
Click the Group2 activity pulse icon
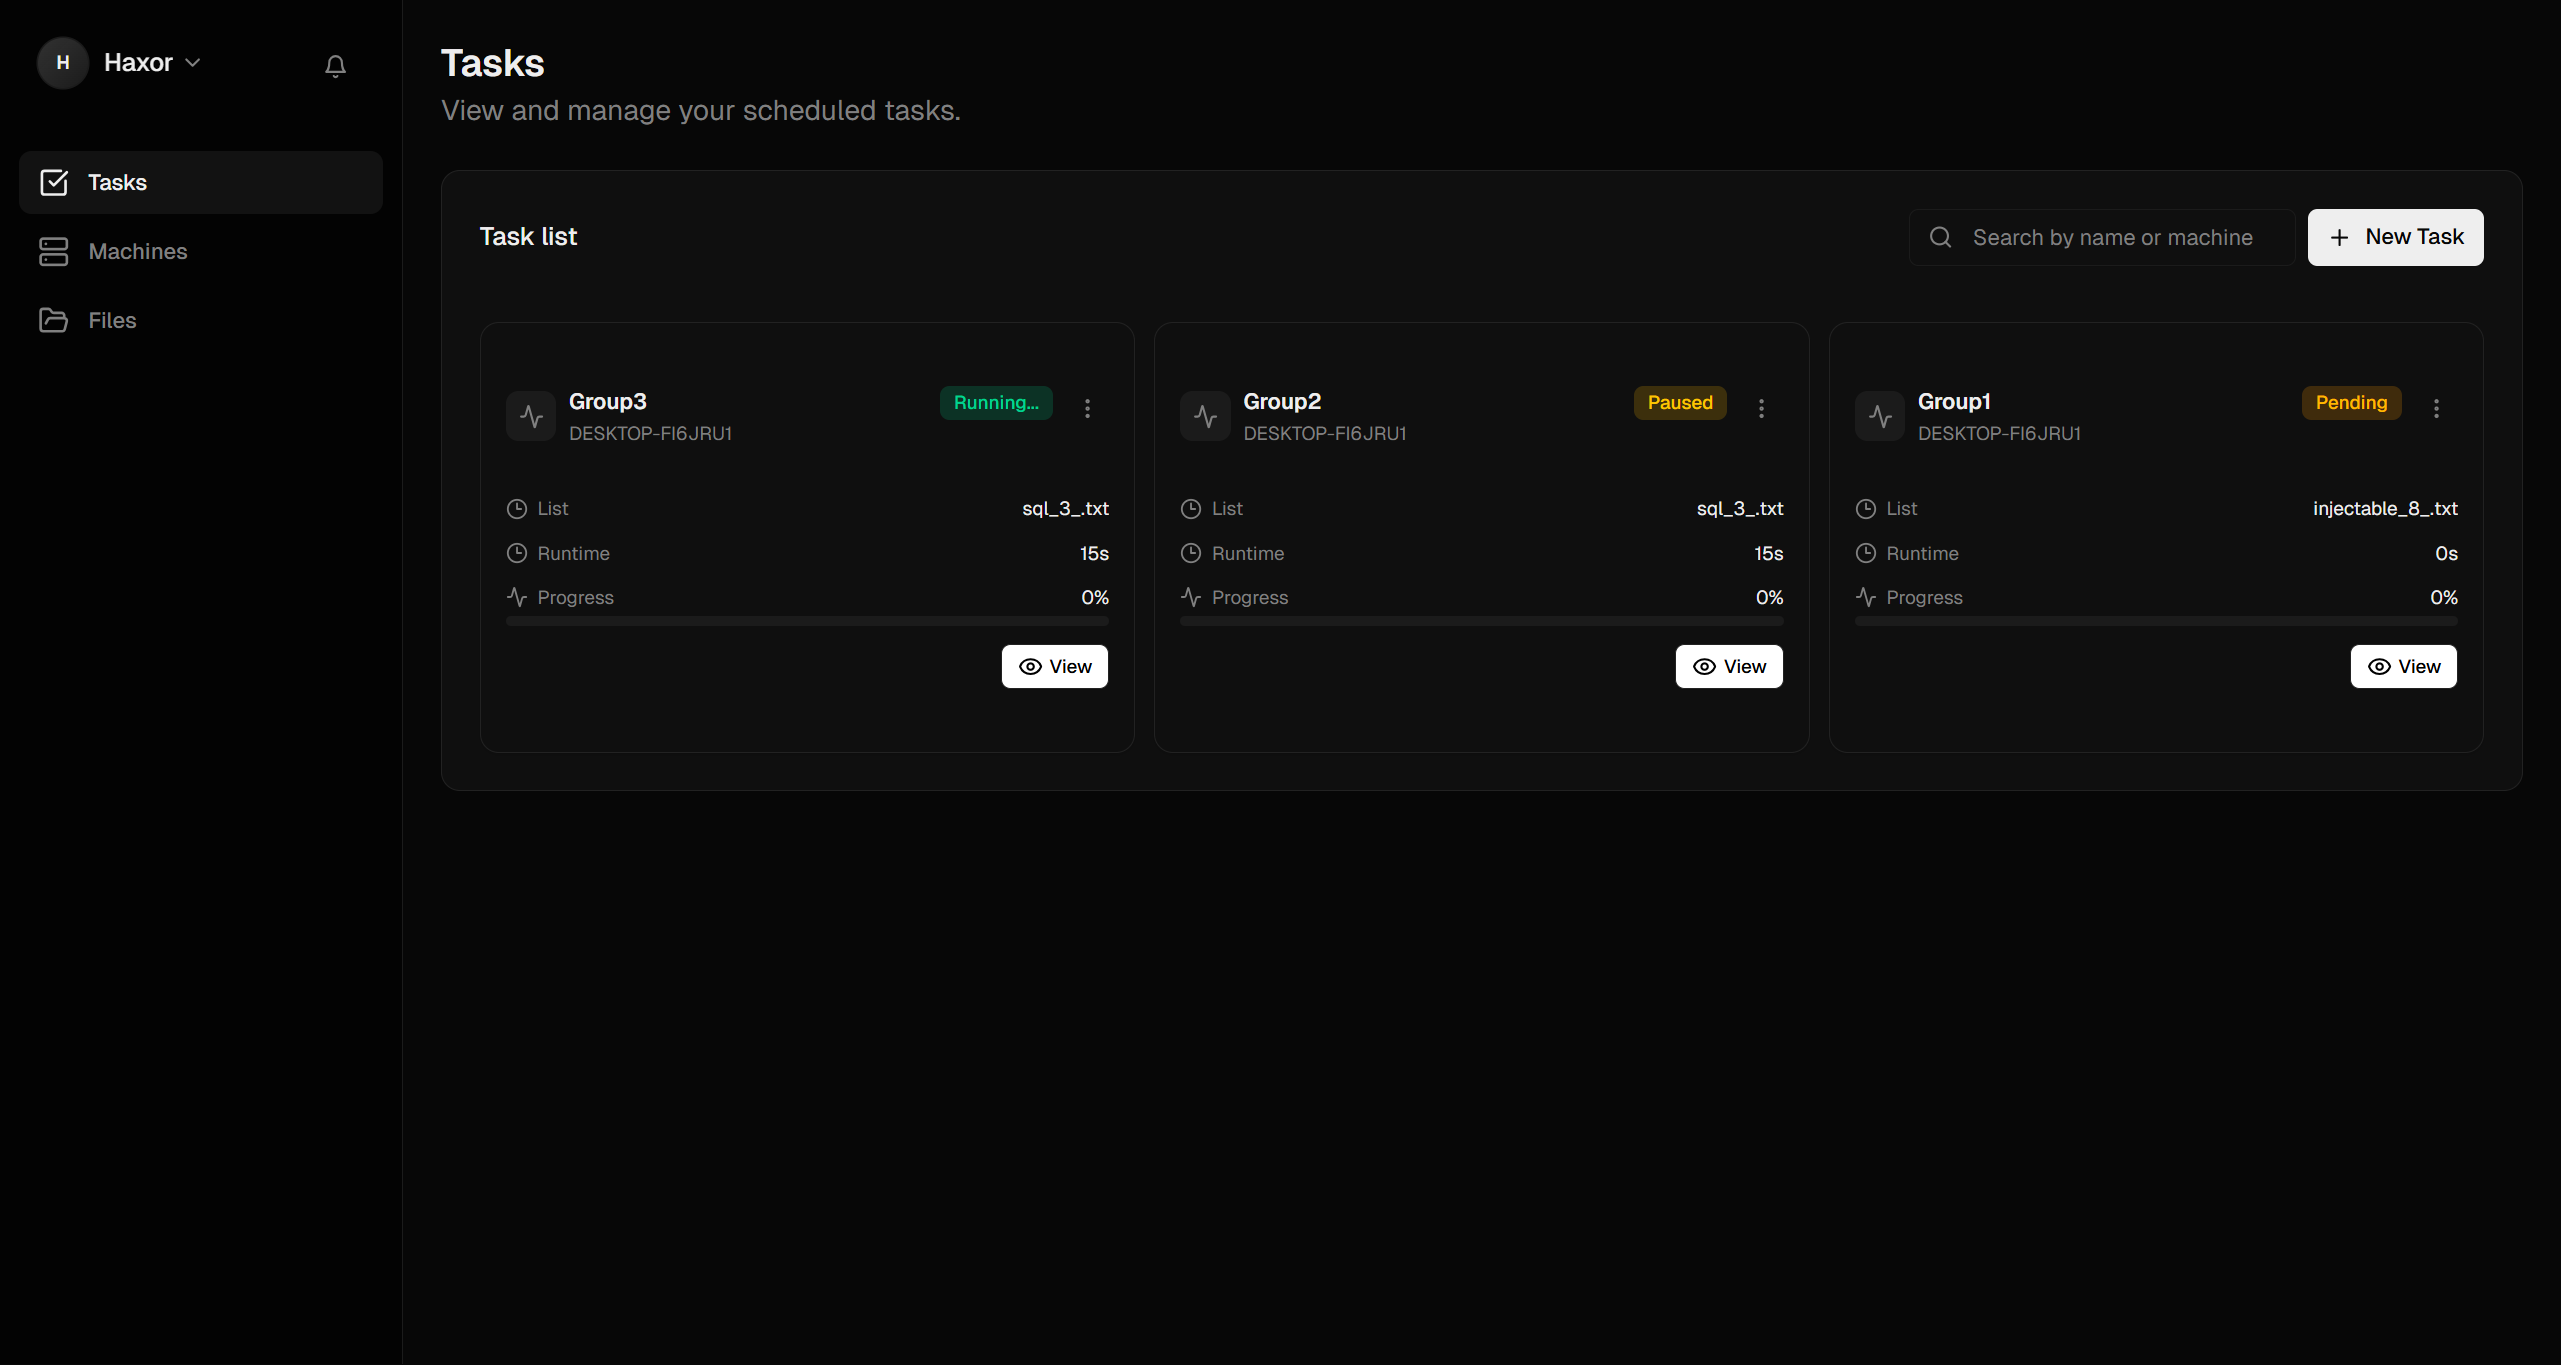point(1205,416)
